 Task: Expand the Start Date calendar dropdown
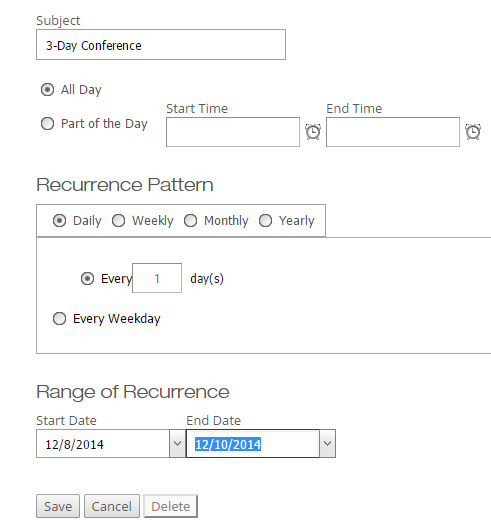tap(177, 444)
